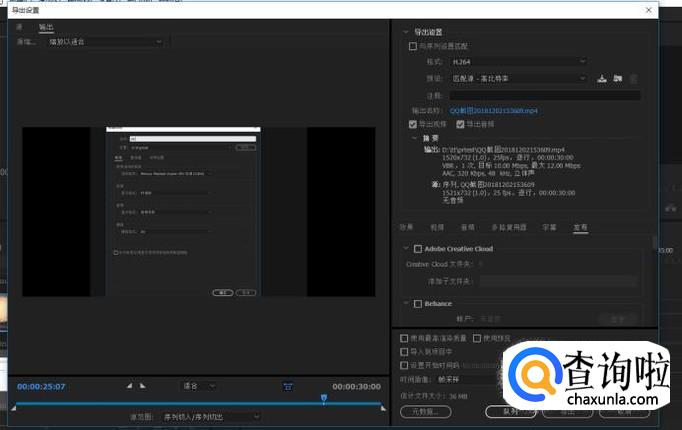The width and height of the screenshot is (682, 430).
Task: Collapse the 摘要 summary section
Action: tap(416, 138)
